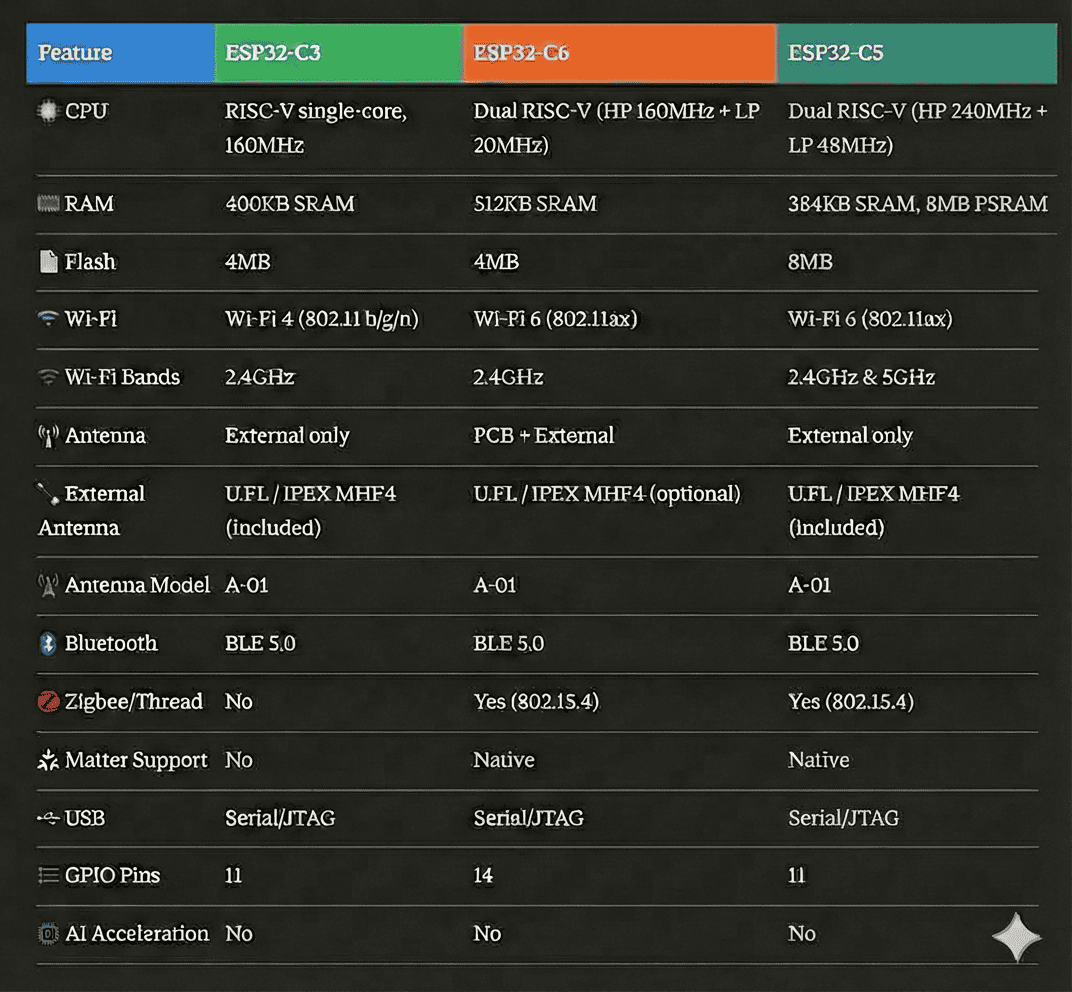1072x992 pixels.
Task: Click the Bluetooth logo icon
Action: tap(47, 643)
